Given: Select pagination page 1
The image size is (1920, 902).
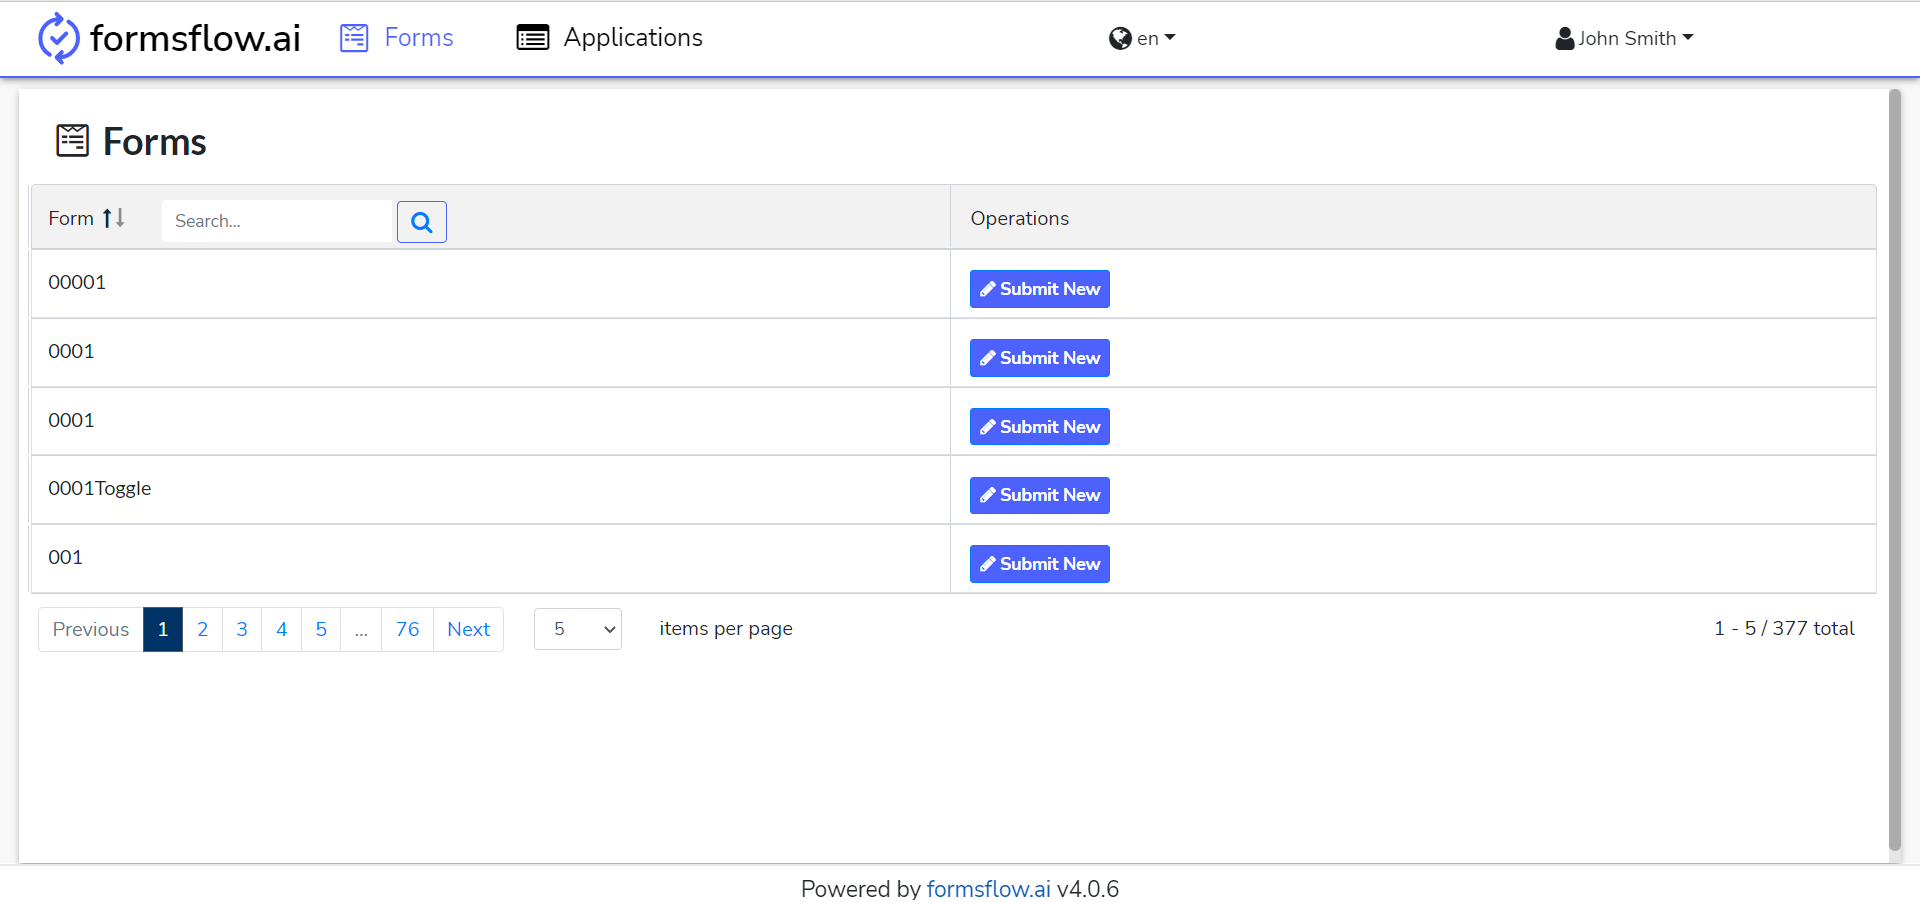Looking at the screenshot, I should point(163,629).
